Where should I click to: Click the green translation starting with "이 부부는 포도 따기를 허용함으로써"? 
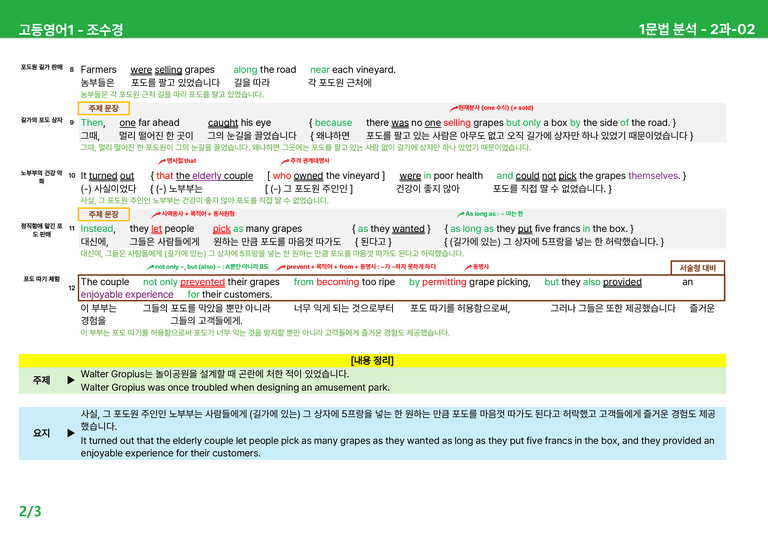click(x=265, y=333)
